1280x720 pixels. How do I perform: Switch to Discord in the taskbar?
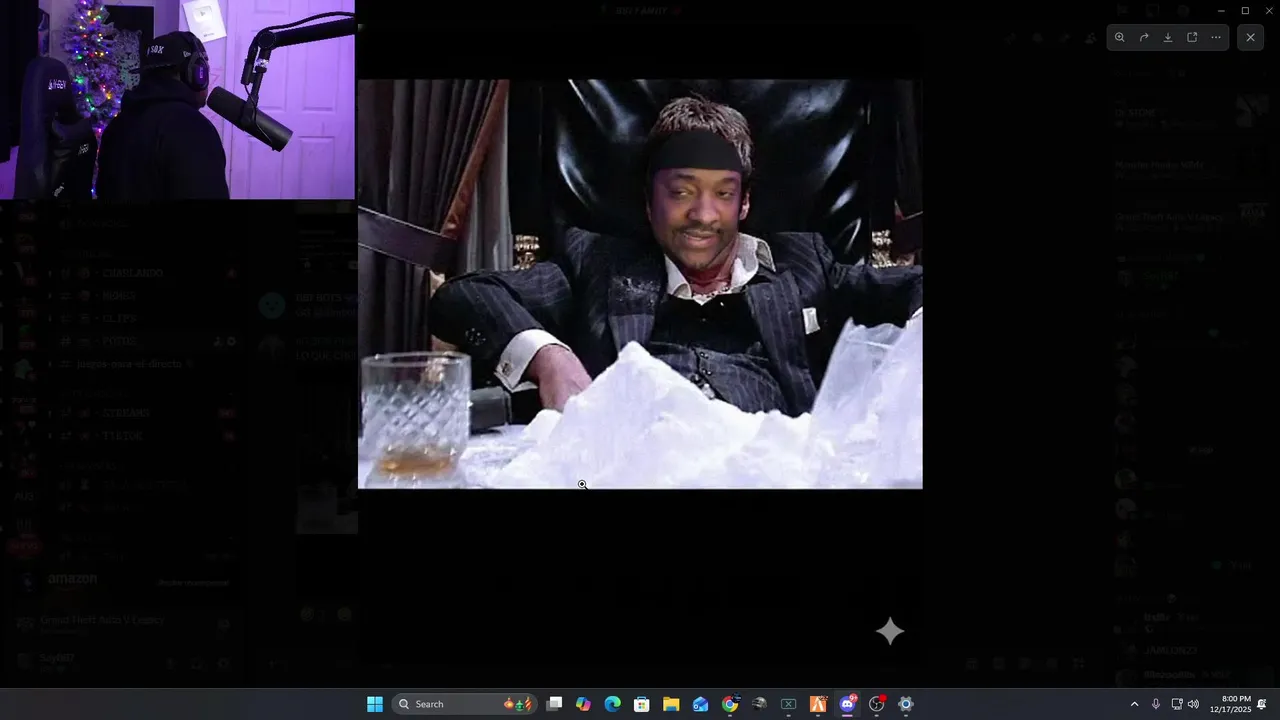848,704
